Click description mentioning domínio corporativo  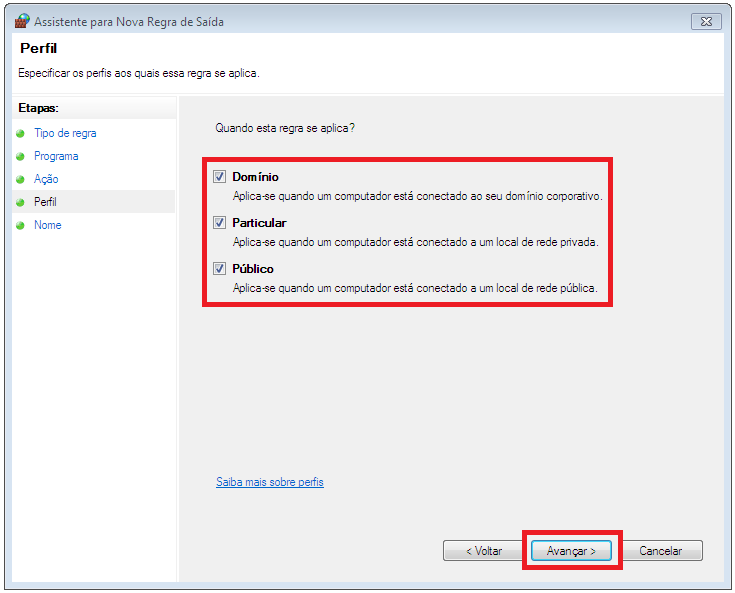(418, 196)
